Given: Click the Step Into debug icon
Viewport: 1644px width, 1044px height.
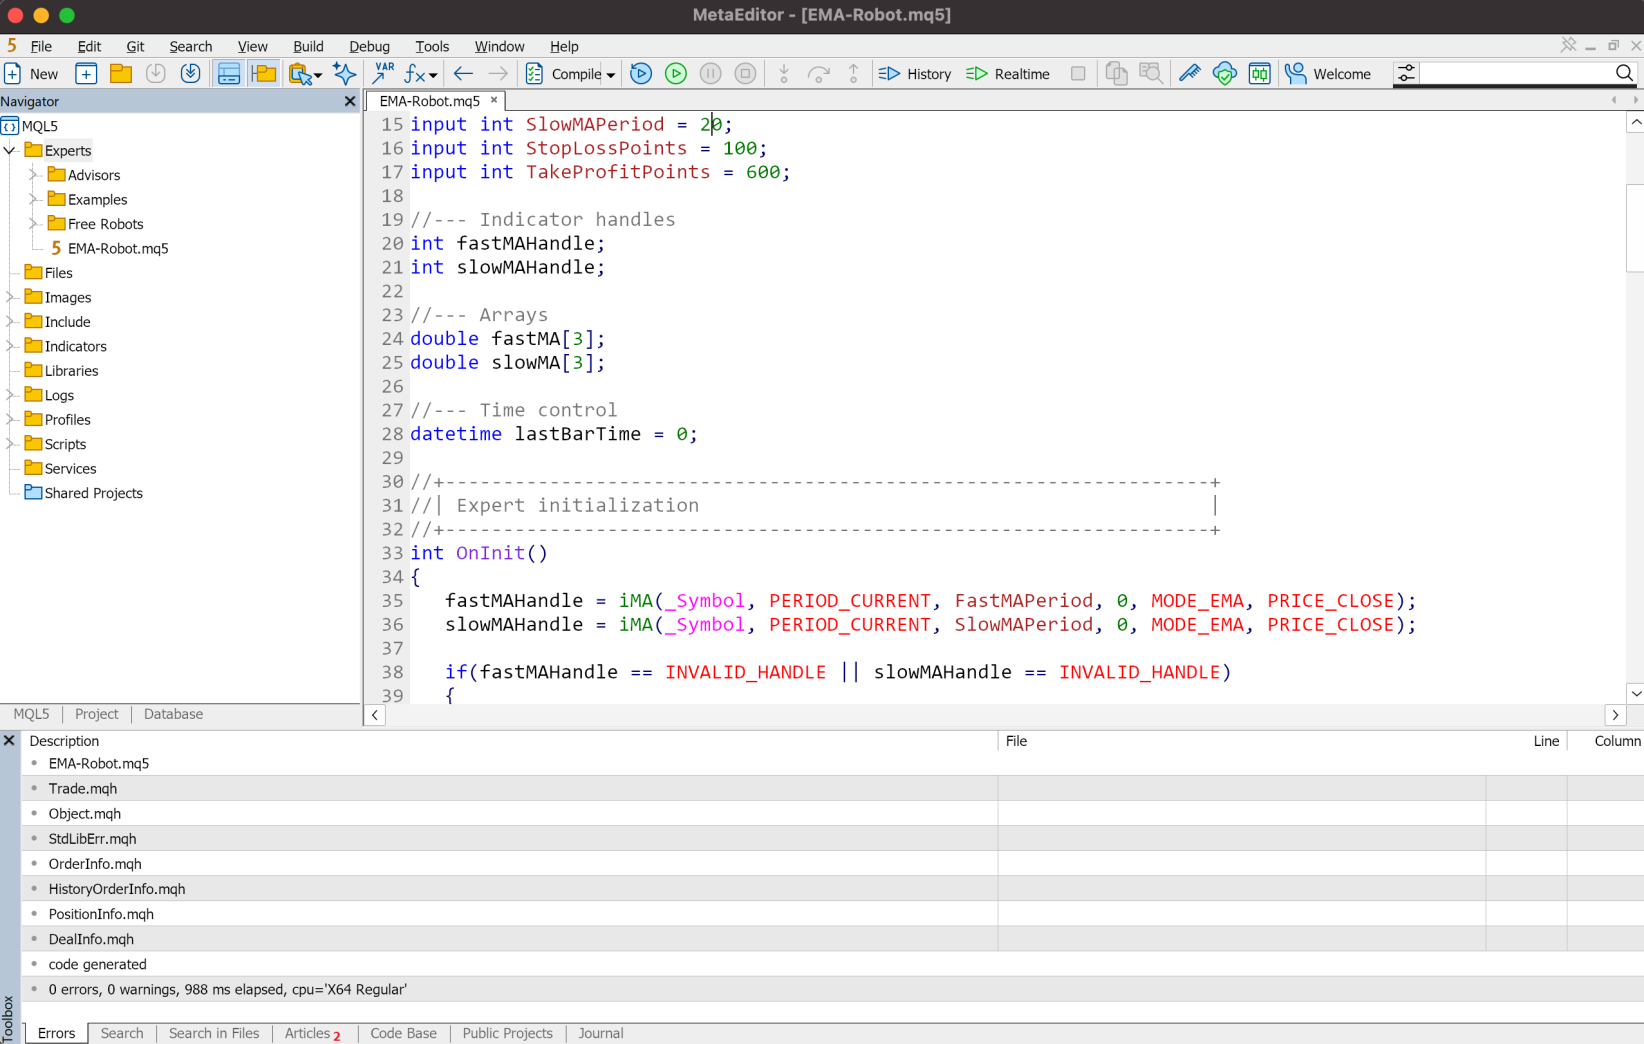Looking at the screenshot, I should [x=784, y=74].
